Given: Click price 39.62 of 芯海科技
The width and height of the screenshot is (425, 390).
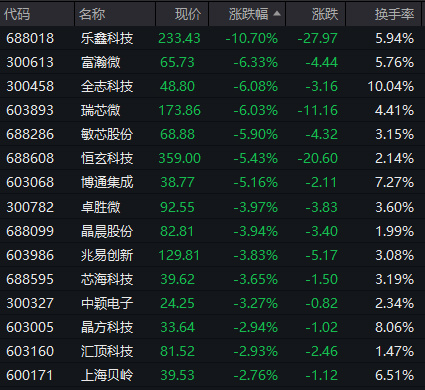Looking at the screenshot, I should [177, 279].
